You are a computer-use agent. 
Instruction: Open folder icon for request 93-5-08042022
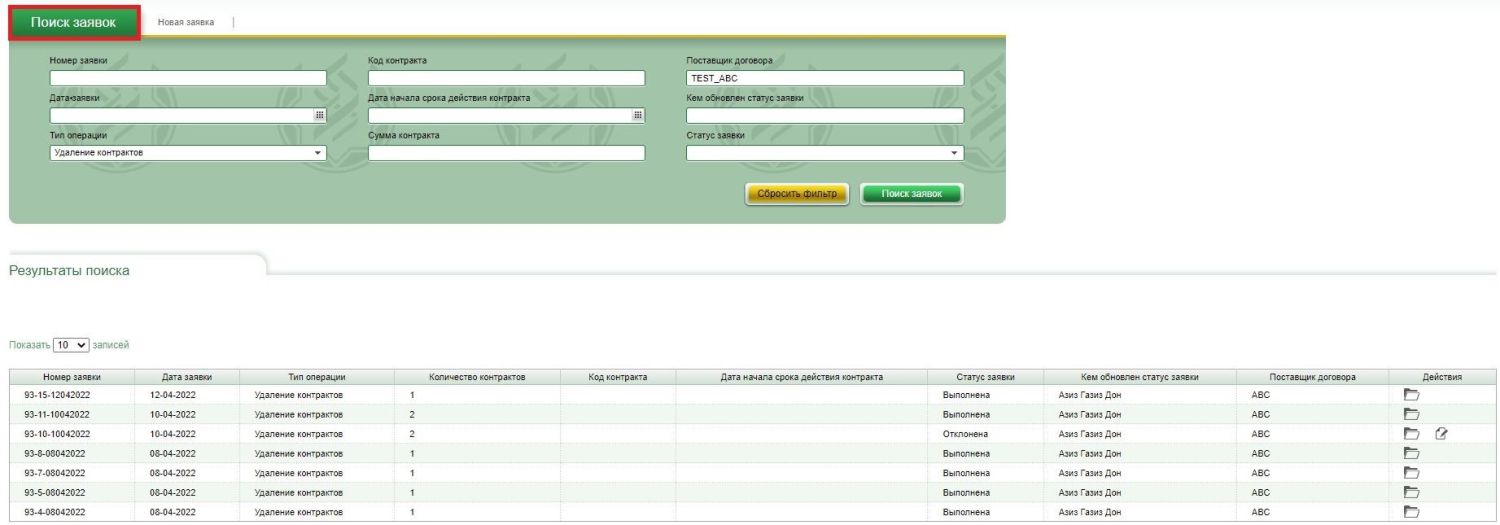click(x=1412, y=492)
